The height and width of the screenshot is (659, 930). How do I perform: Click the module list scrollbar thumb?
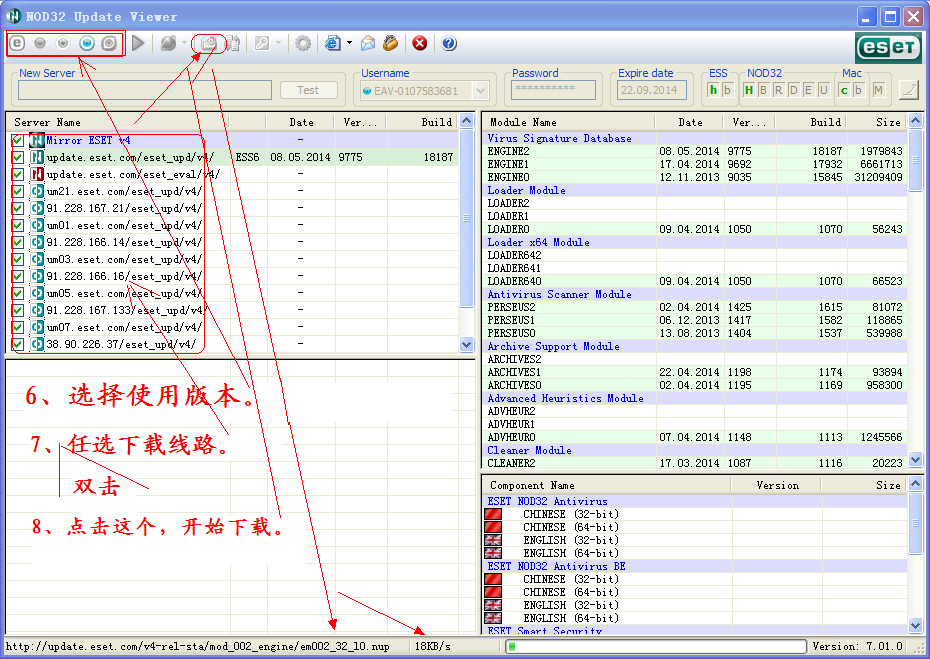pos(915,160)
